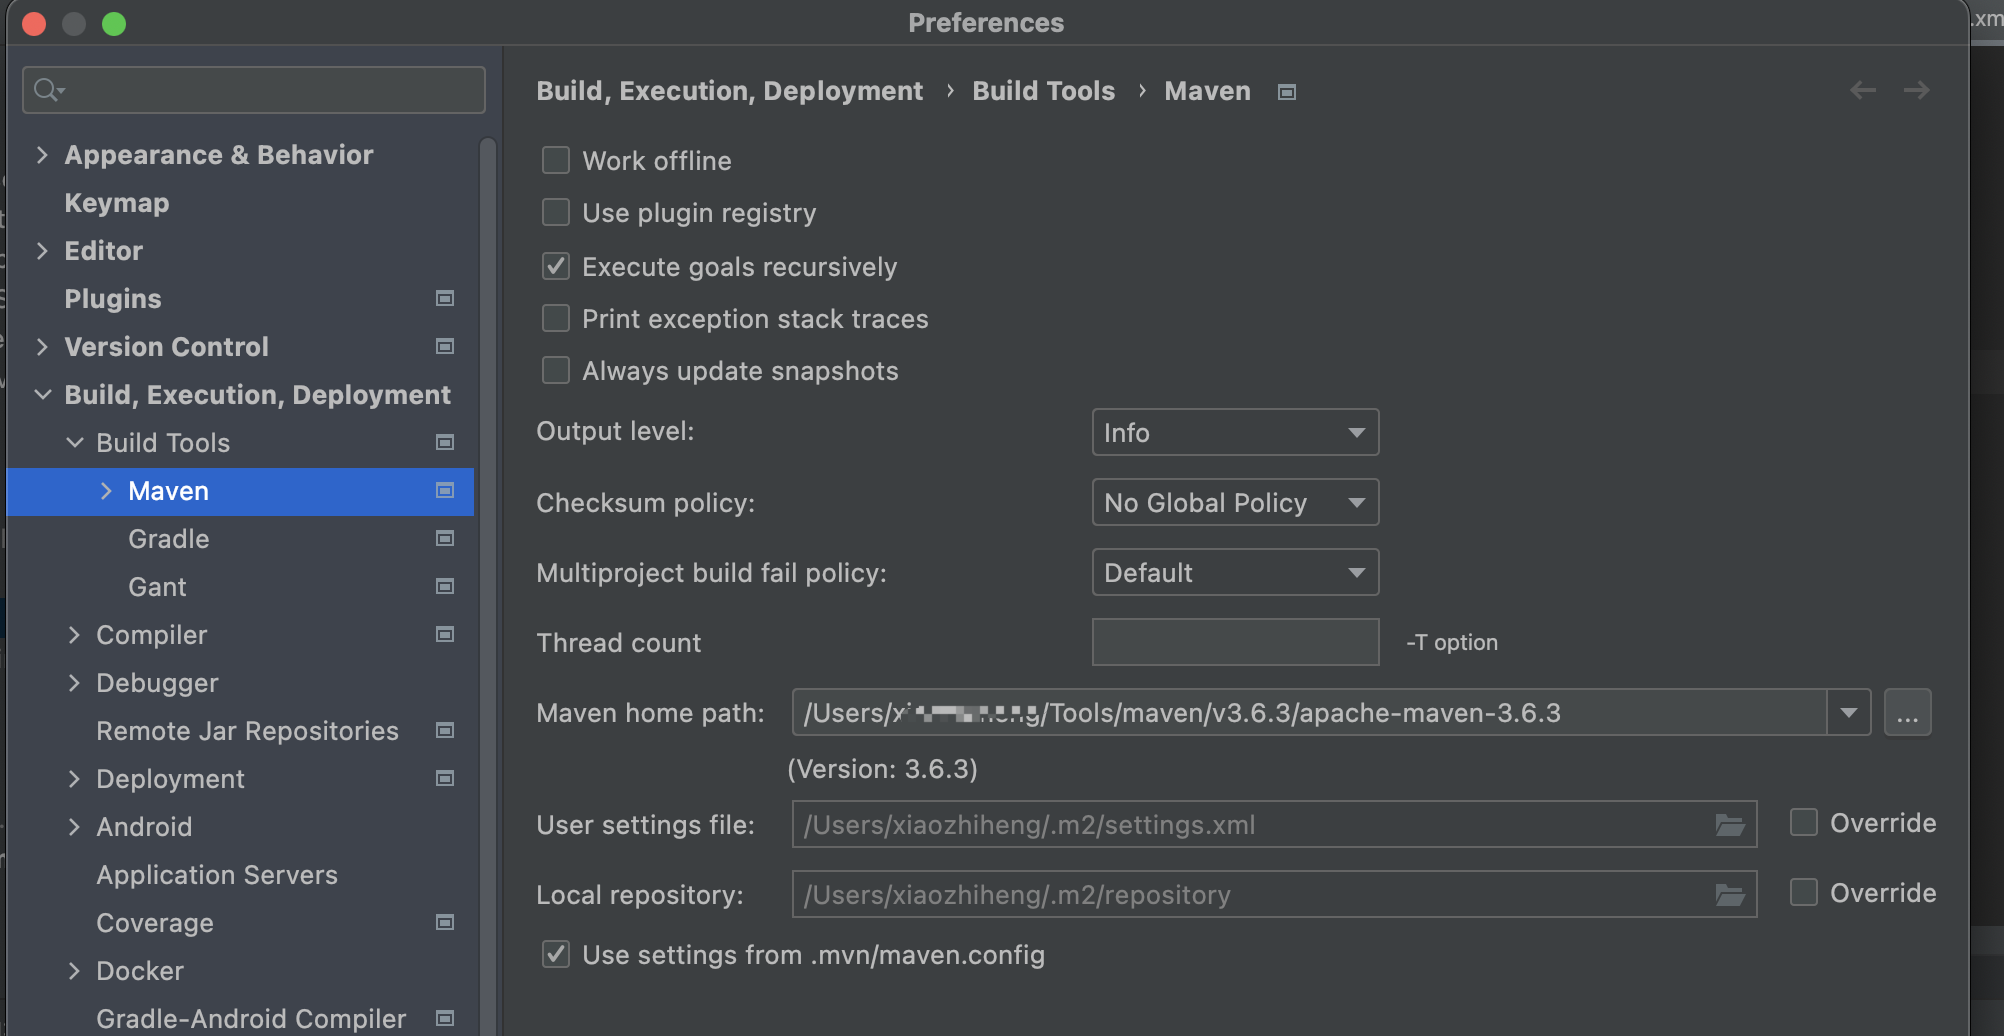Expand the Version Control section

(42, 346)
